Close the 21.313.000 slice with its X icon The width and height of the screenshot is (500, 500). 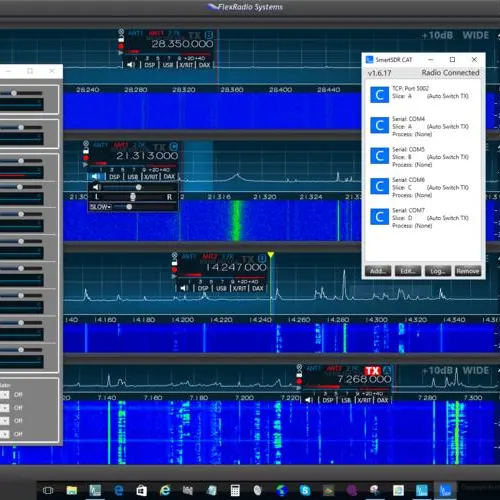[86, 144]
